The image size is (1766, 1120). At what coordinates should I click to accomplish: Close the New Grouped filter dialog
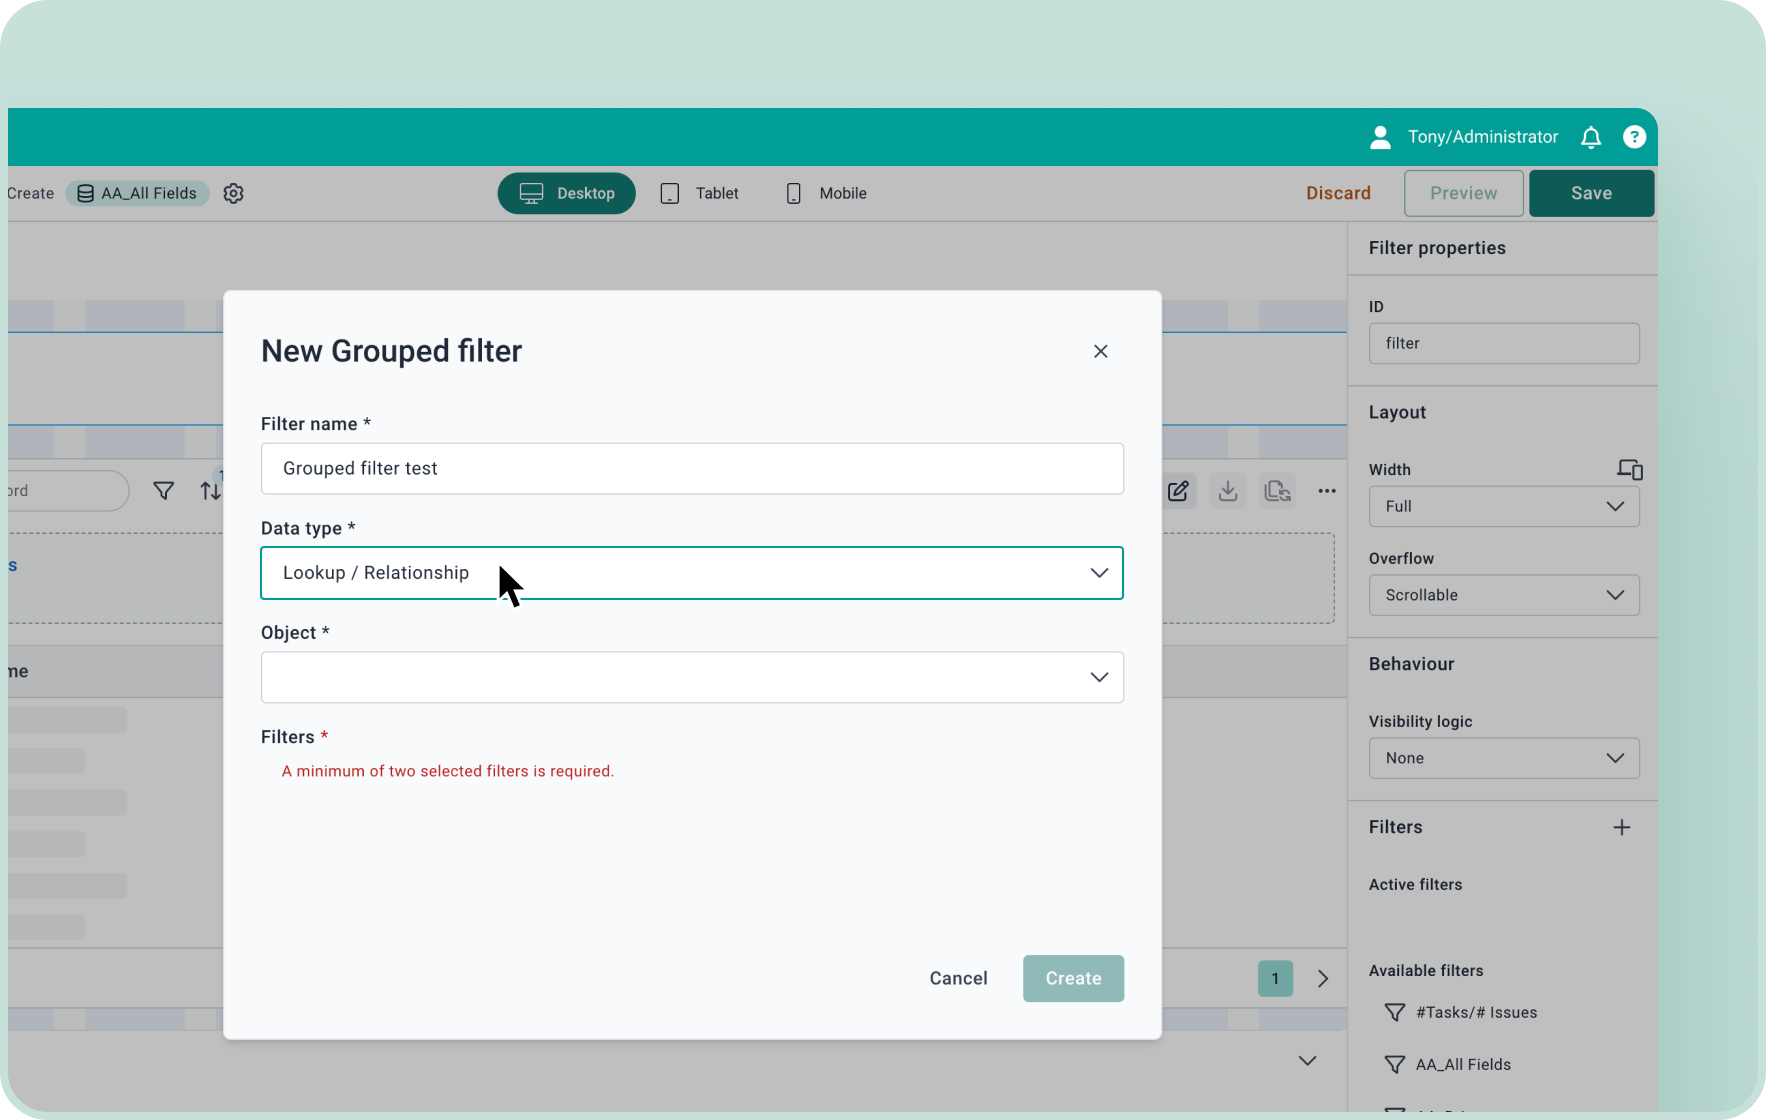1100,351
